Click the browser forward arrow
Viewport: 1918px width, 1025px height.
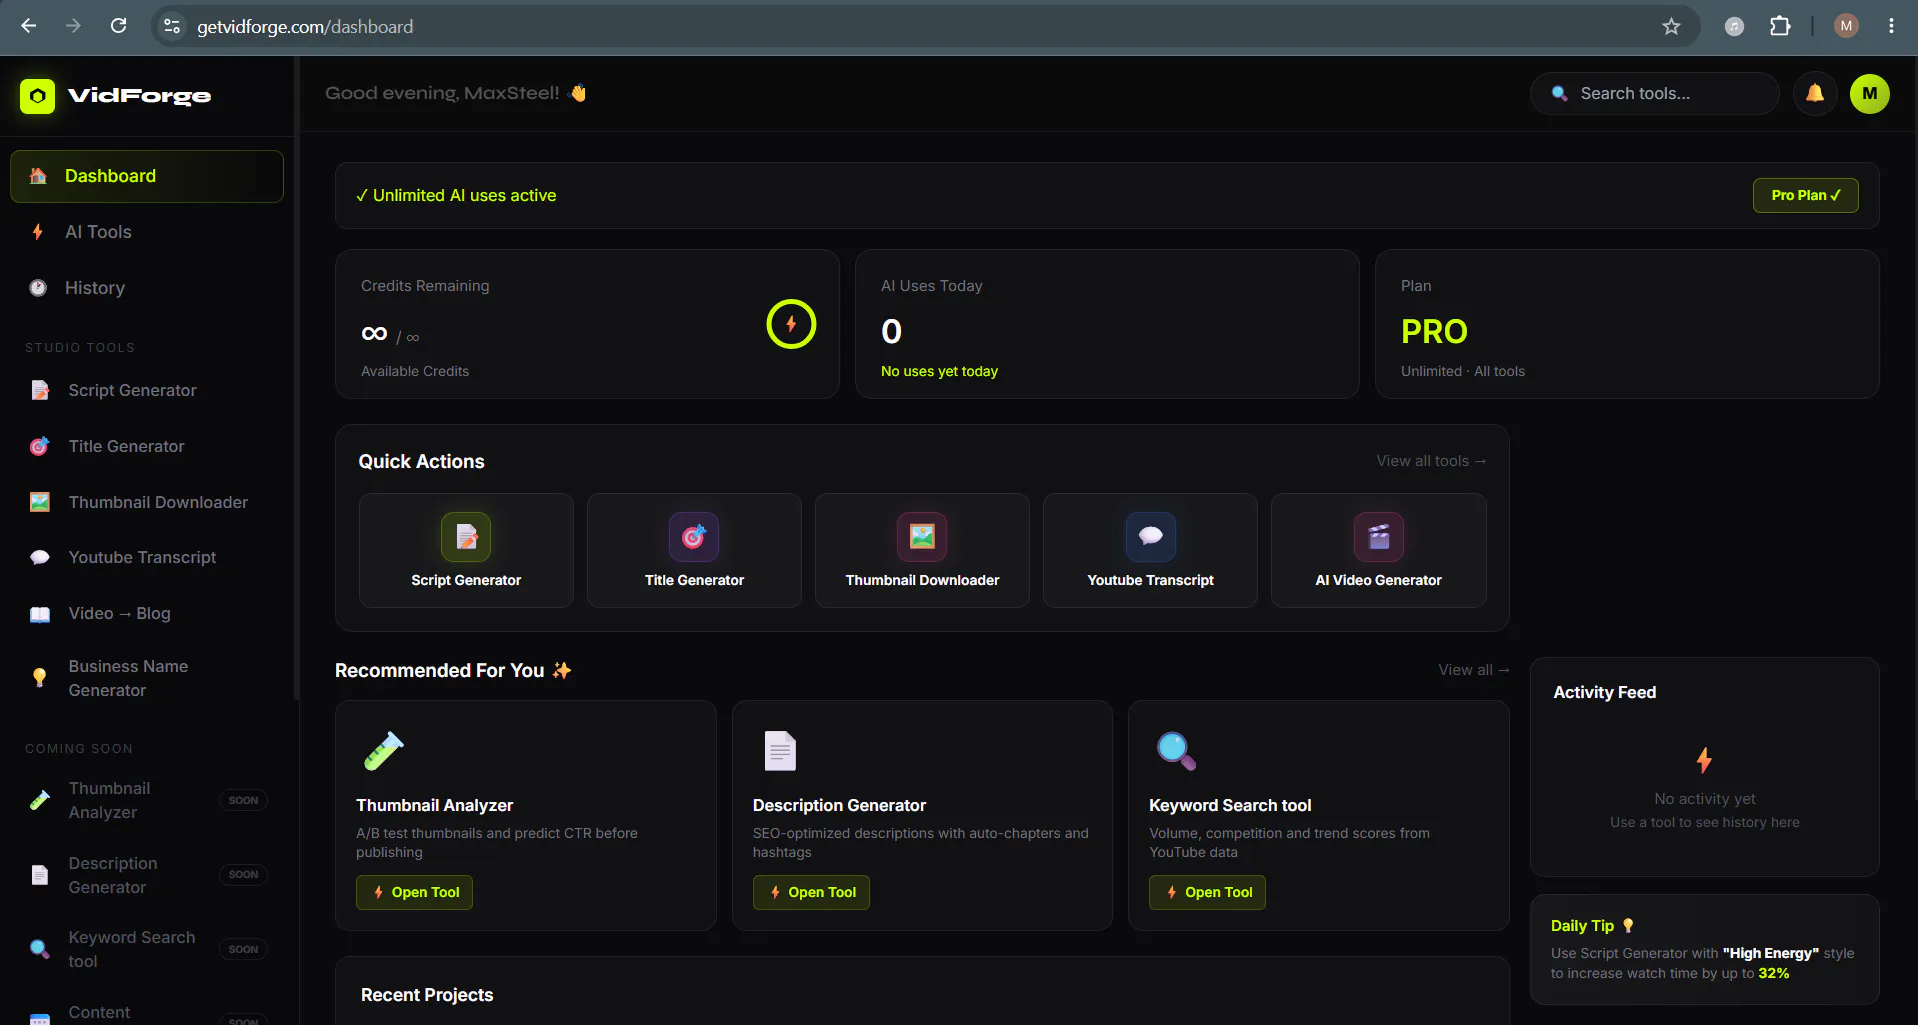tap(73, 26)
